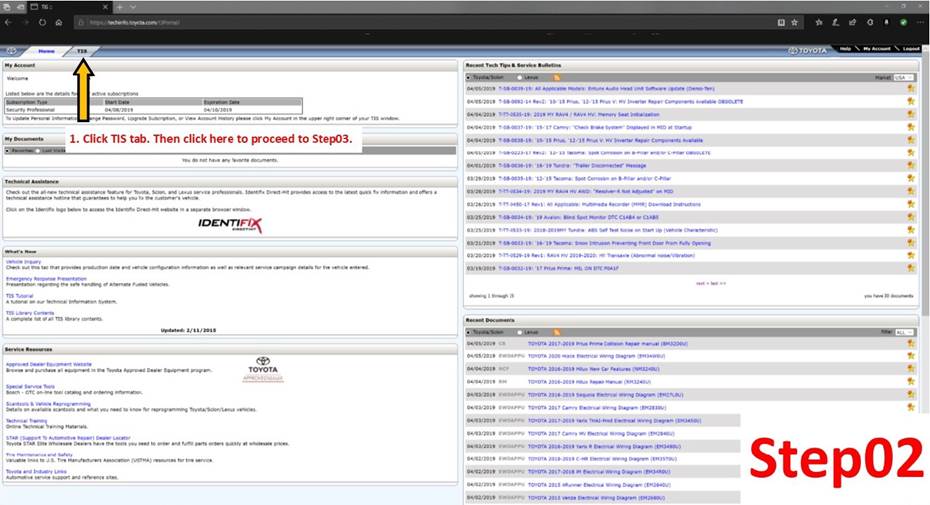Open the Technical Training link
This screenshot has height=505, width=930.
click(x=26, y=421)
